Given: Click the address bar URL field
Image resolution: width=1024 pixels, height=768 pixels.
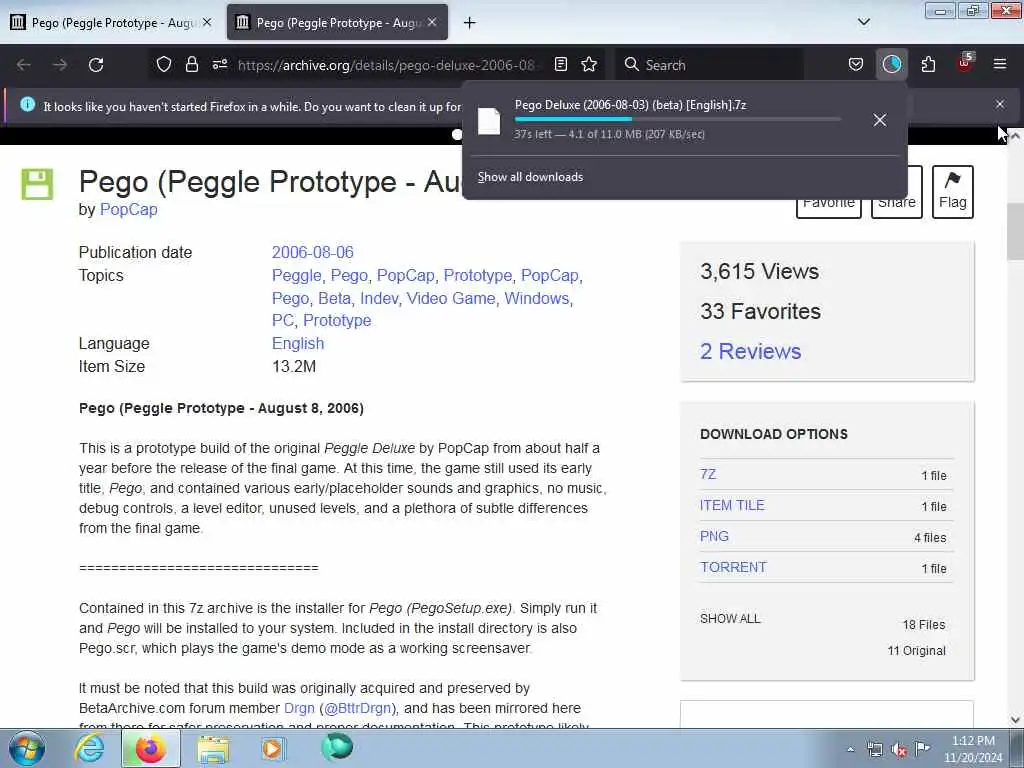Looking at the screenshot, I should pyautogui.click(x=387, y=65).
